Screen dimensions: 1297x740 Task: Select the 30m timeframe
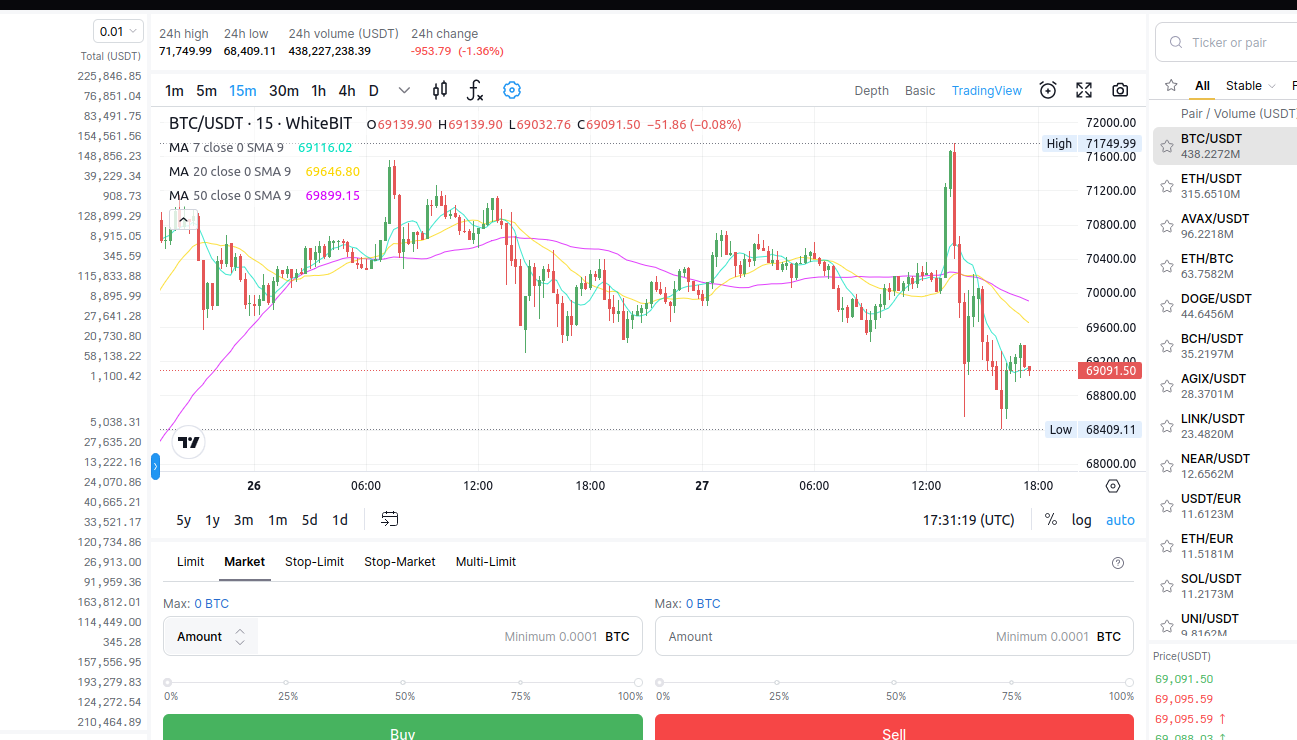tap(284, 90)
